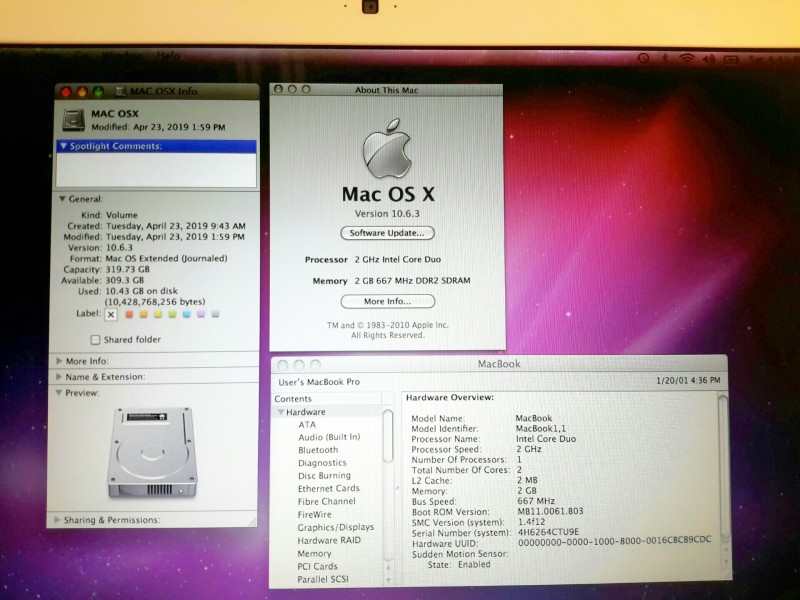Collapse the Preview section
800x600 pixels.
59,392
